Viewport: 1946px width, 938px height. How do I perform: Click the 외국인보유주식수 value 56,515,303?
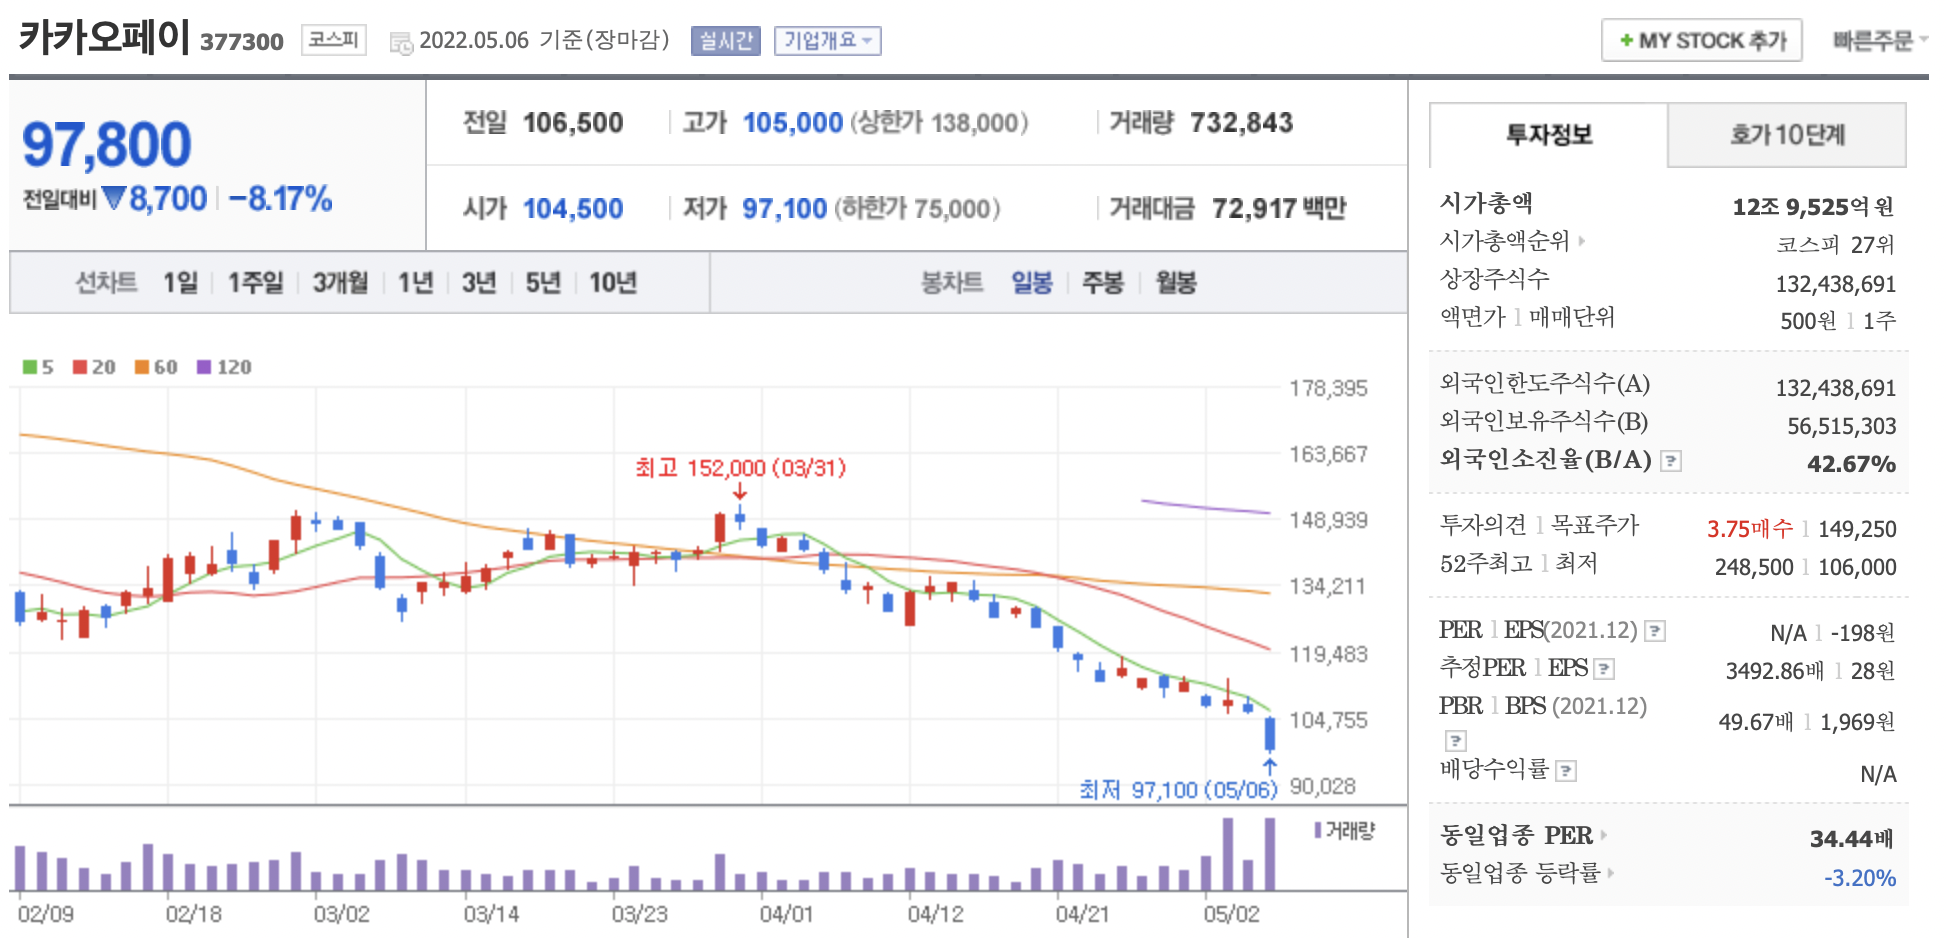[1842, 426]
